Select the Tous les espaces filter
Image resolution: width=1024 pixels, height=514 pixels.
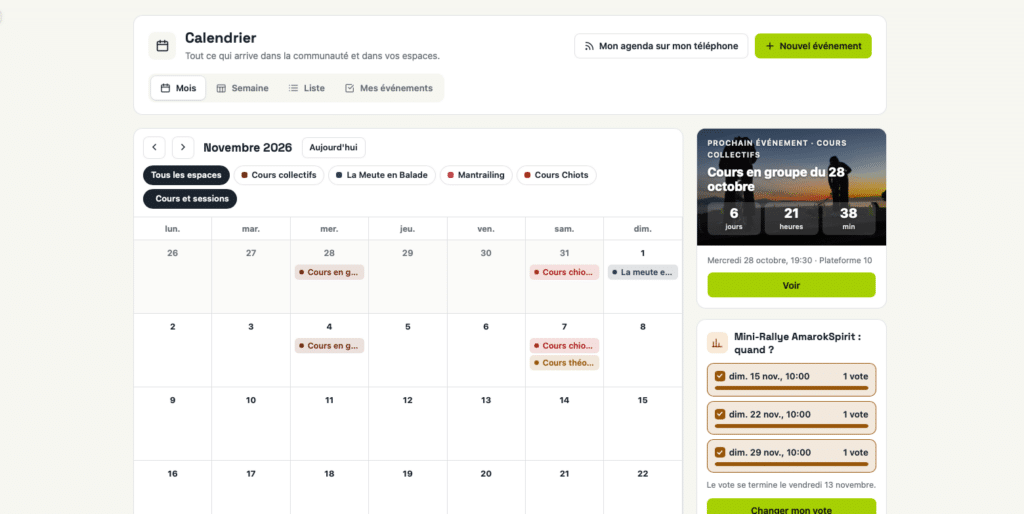pyautogui.click(x=186, y=175)
